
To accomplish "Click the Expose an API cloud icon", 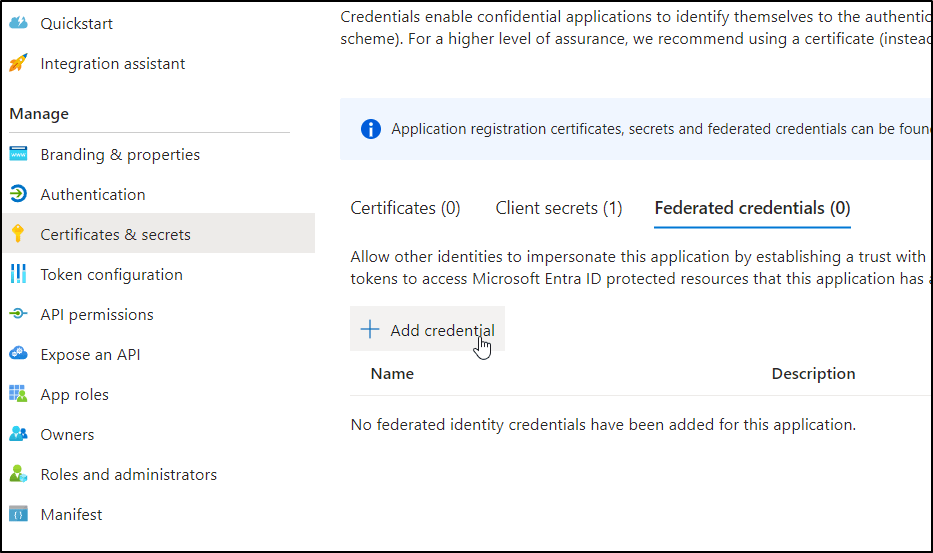I will click(18, 354).
